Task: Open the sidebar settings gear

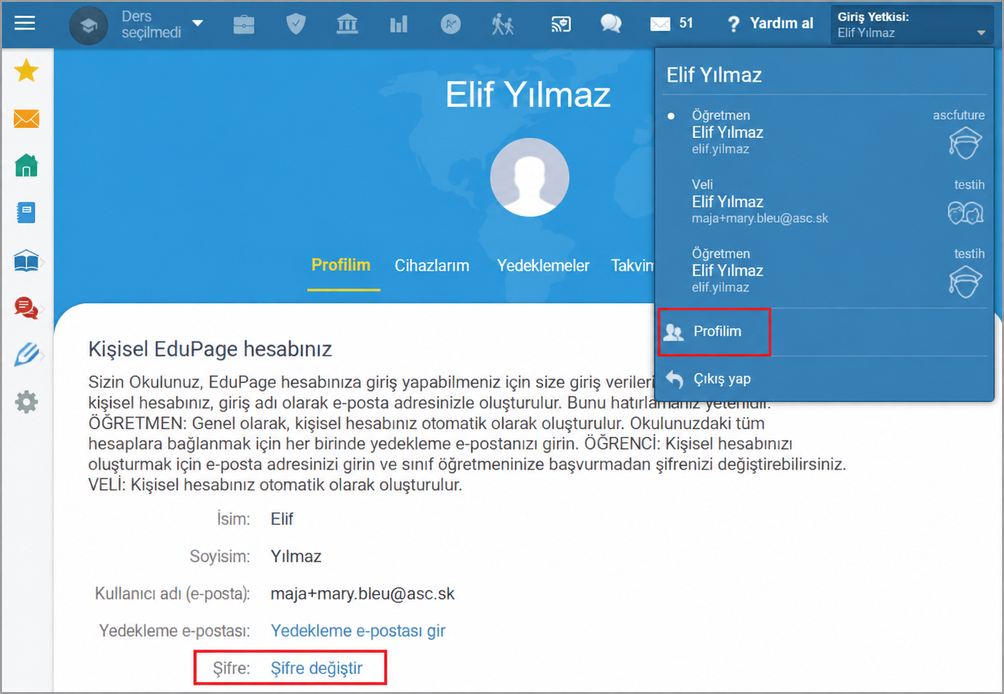Action: [x=26, y=402]
